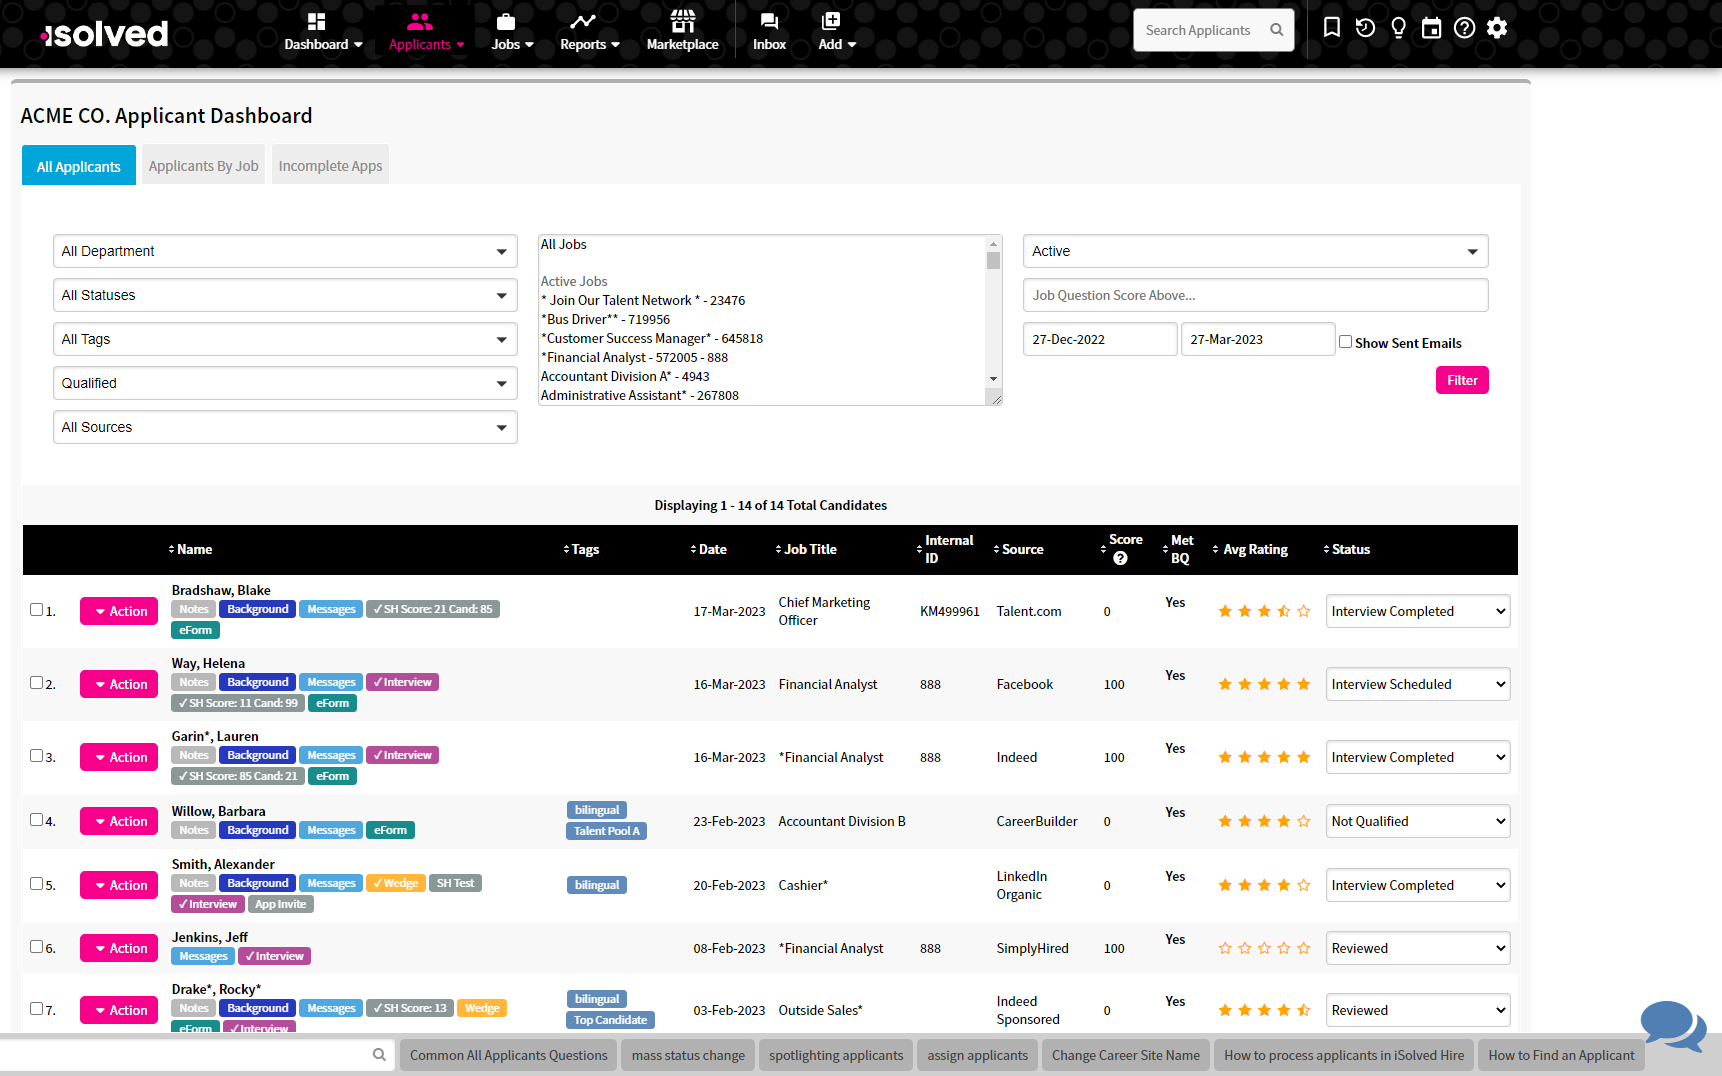Open the Marketplace
The image size is (1722, 1076).
click(682, 32)
